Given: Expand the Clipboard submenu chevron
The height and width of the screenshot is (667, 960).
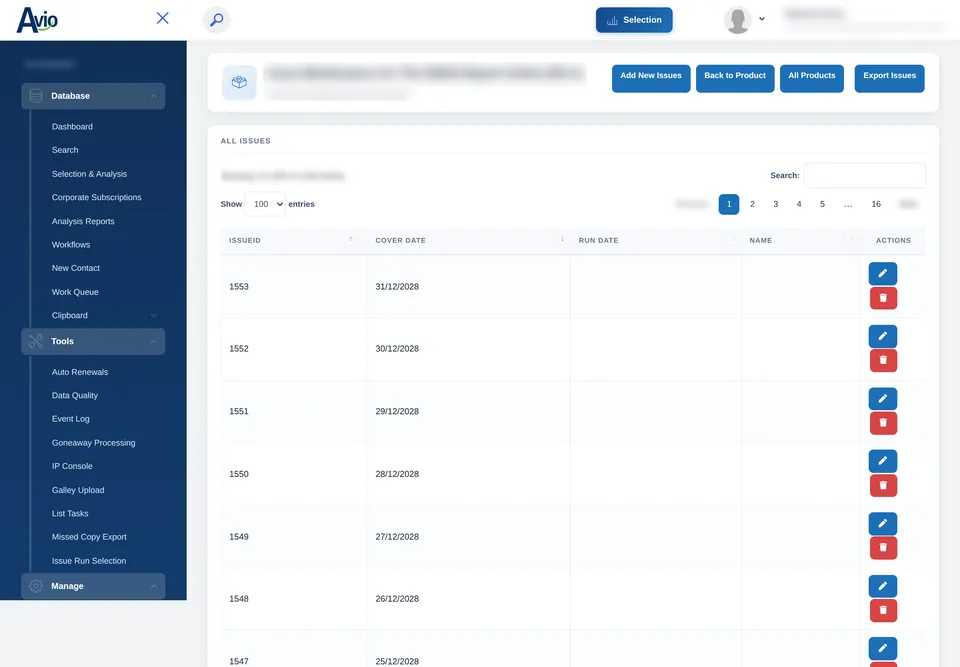Looking at the screenshot, I should tap(154, 315).
